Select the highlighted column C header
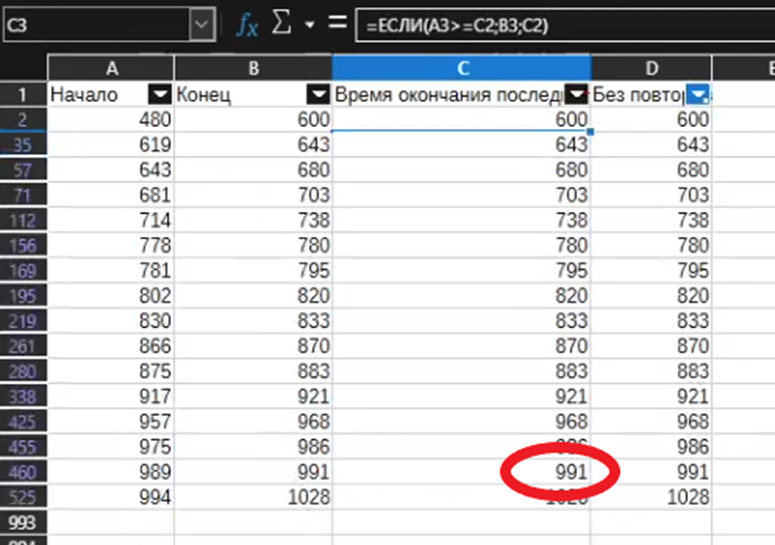 (461, 68)
